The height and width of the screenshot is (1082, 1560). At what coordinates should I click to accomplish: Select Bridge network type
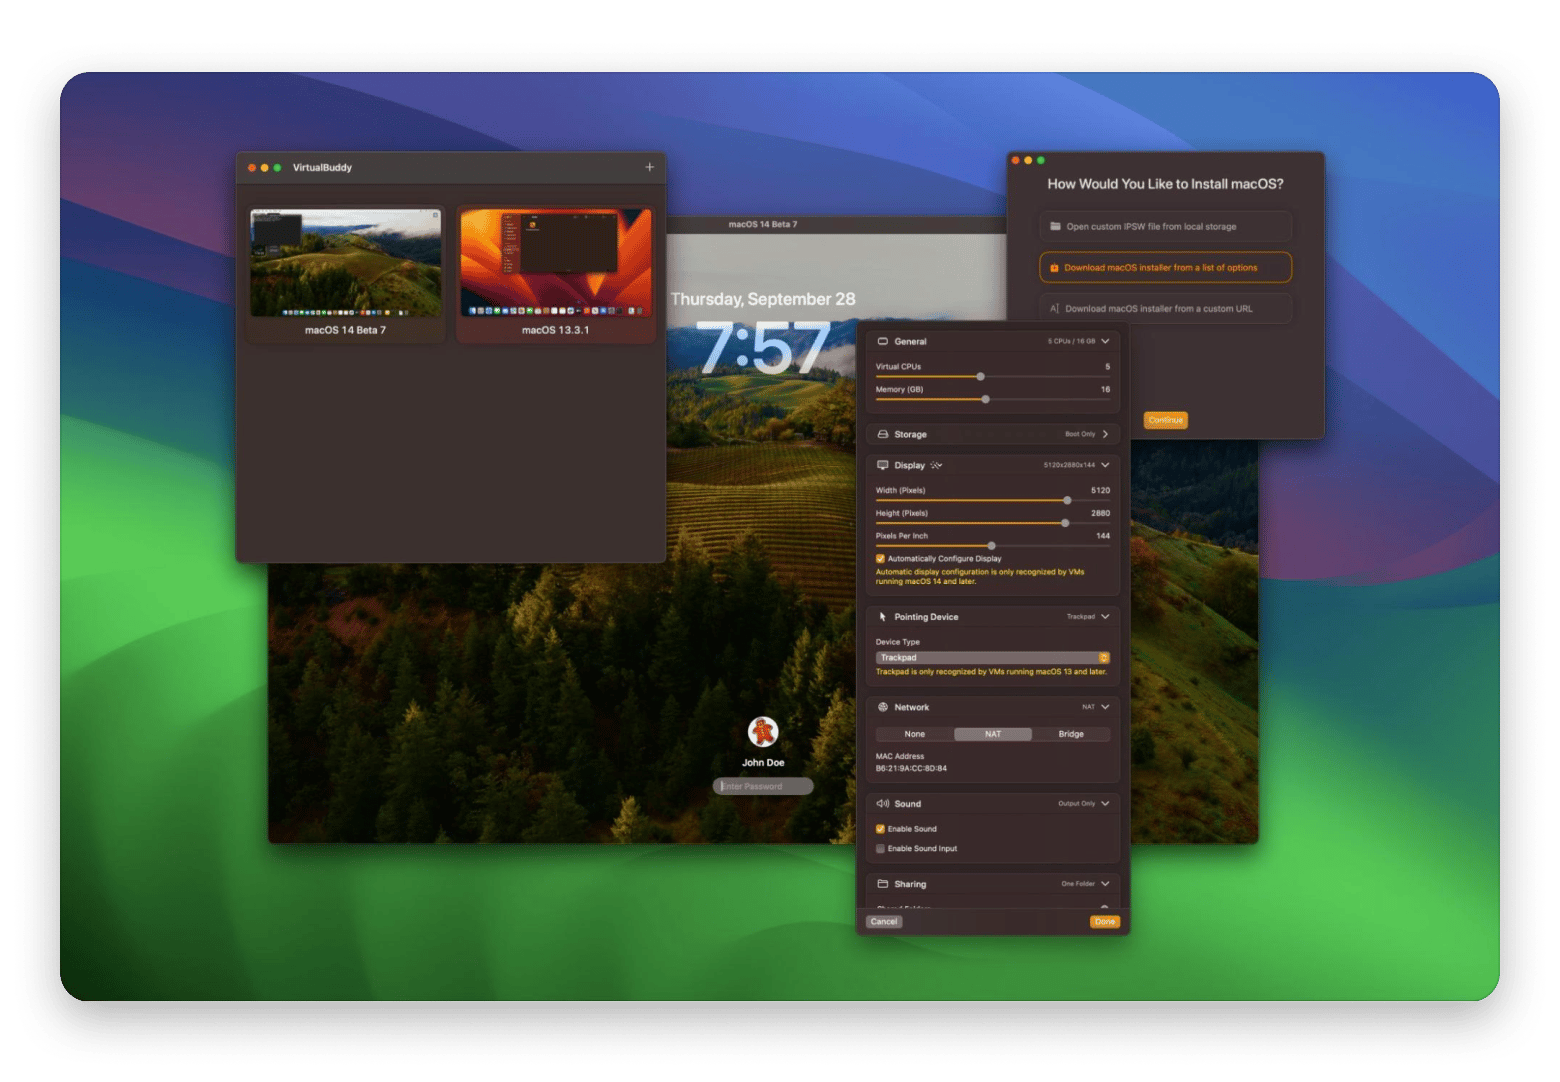point(1071,734)
